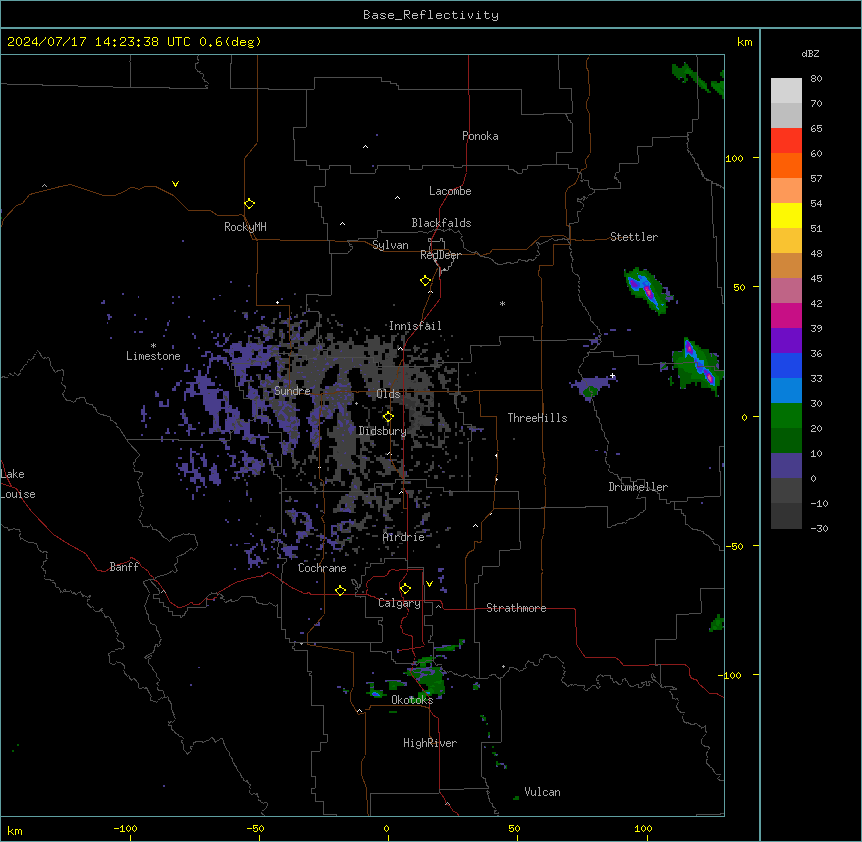Click the Calgary label
The width and height of the screenshot is (862, 842).
click(400, 603)
